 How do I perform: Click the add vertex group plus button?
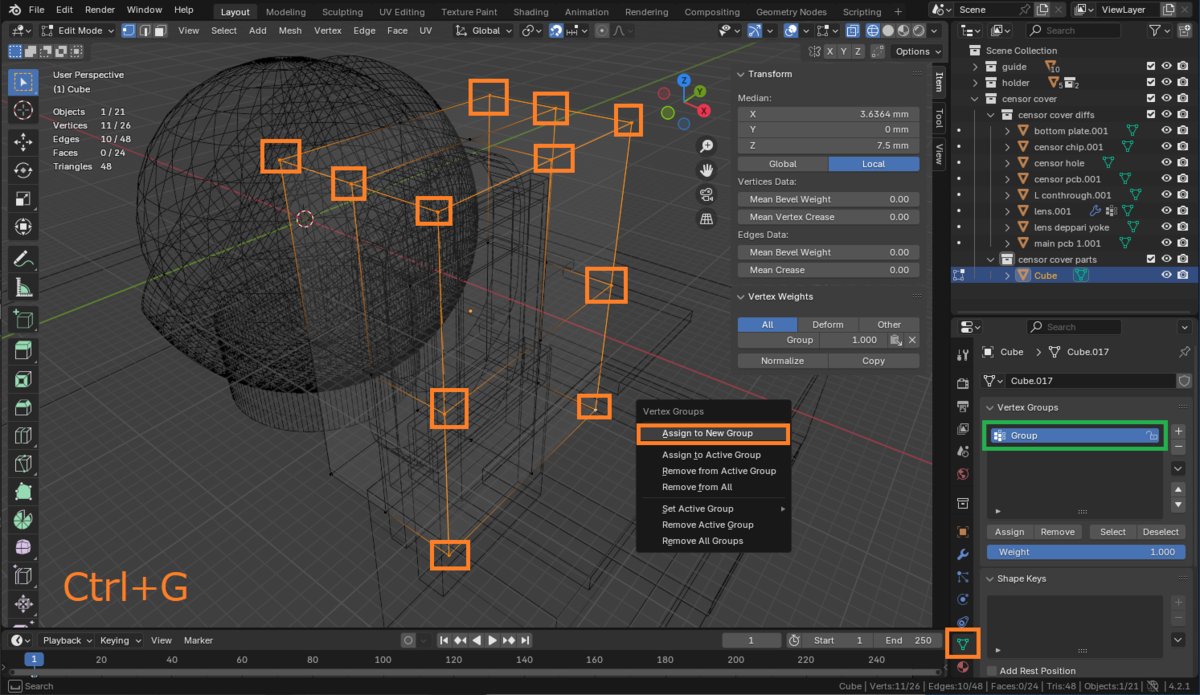(x=1178, y=431)
